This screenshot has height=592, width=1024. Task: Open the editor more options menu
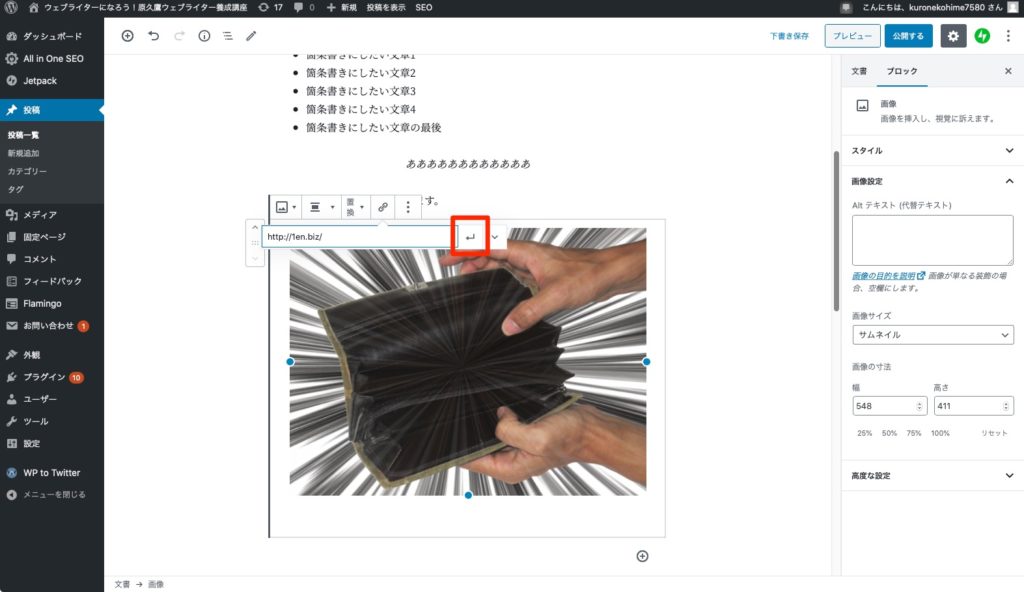point(1008,36)
